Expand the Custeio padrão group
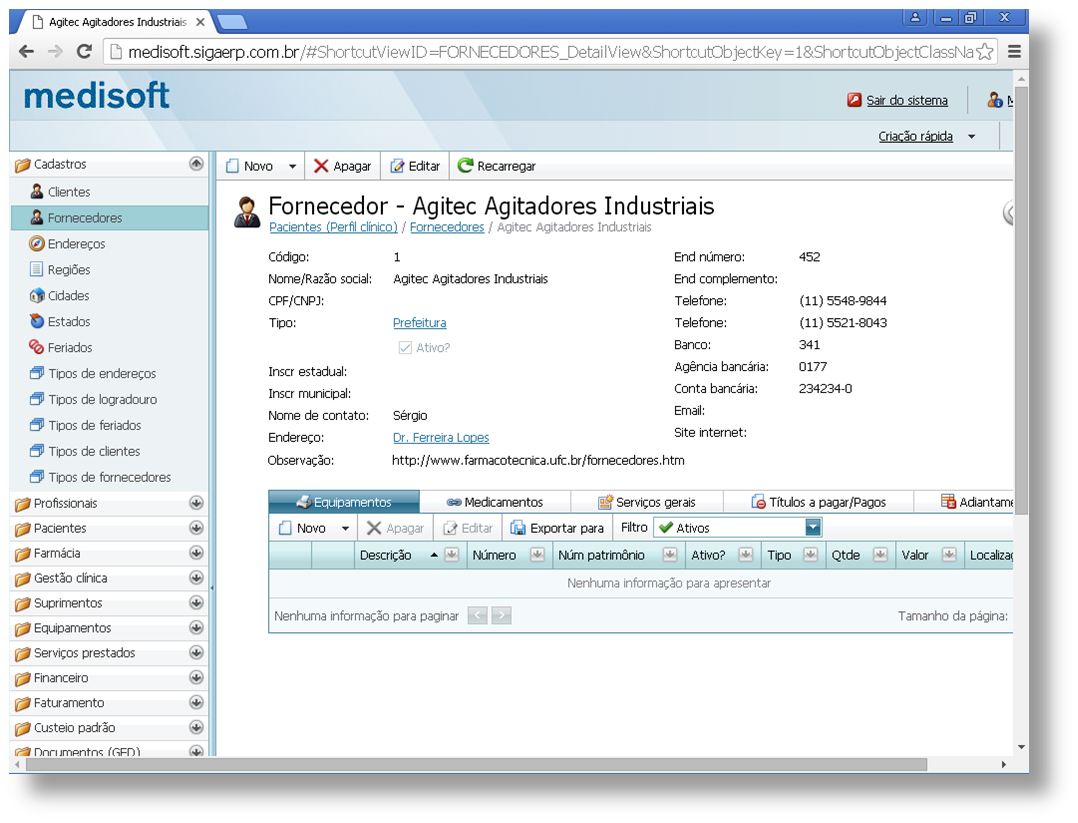Screen dimensions: 1078x823 coord(197,727)
